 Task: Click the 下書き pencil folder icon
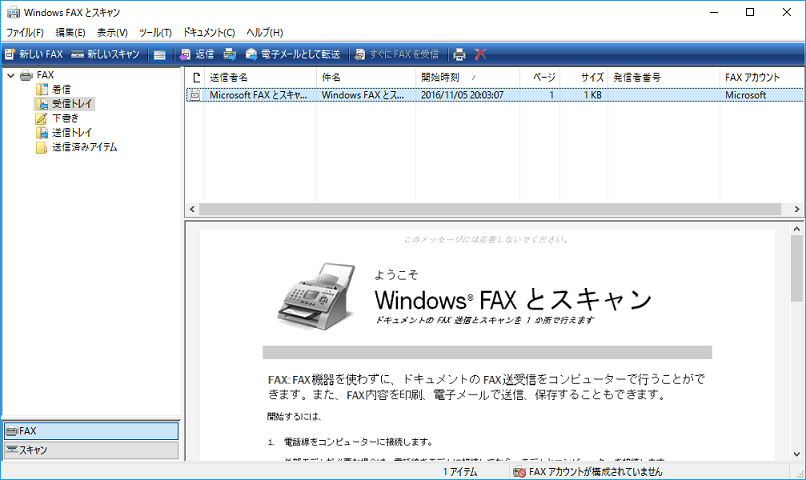pyautogui.click(x=41, y=118)
